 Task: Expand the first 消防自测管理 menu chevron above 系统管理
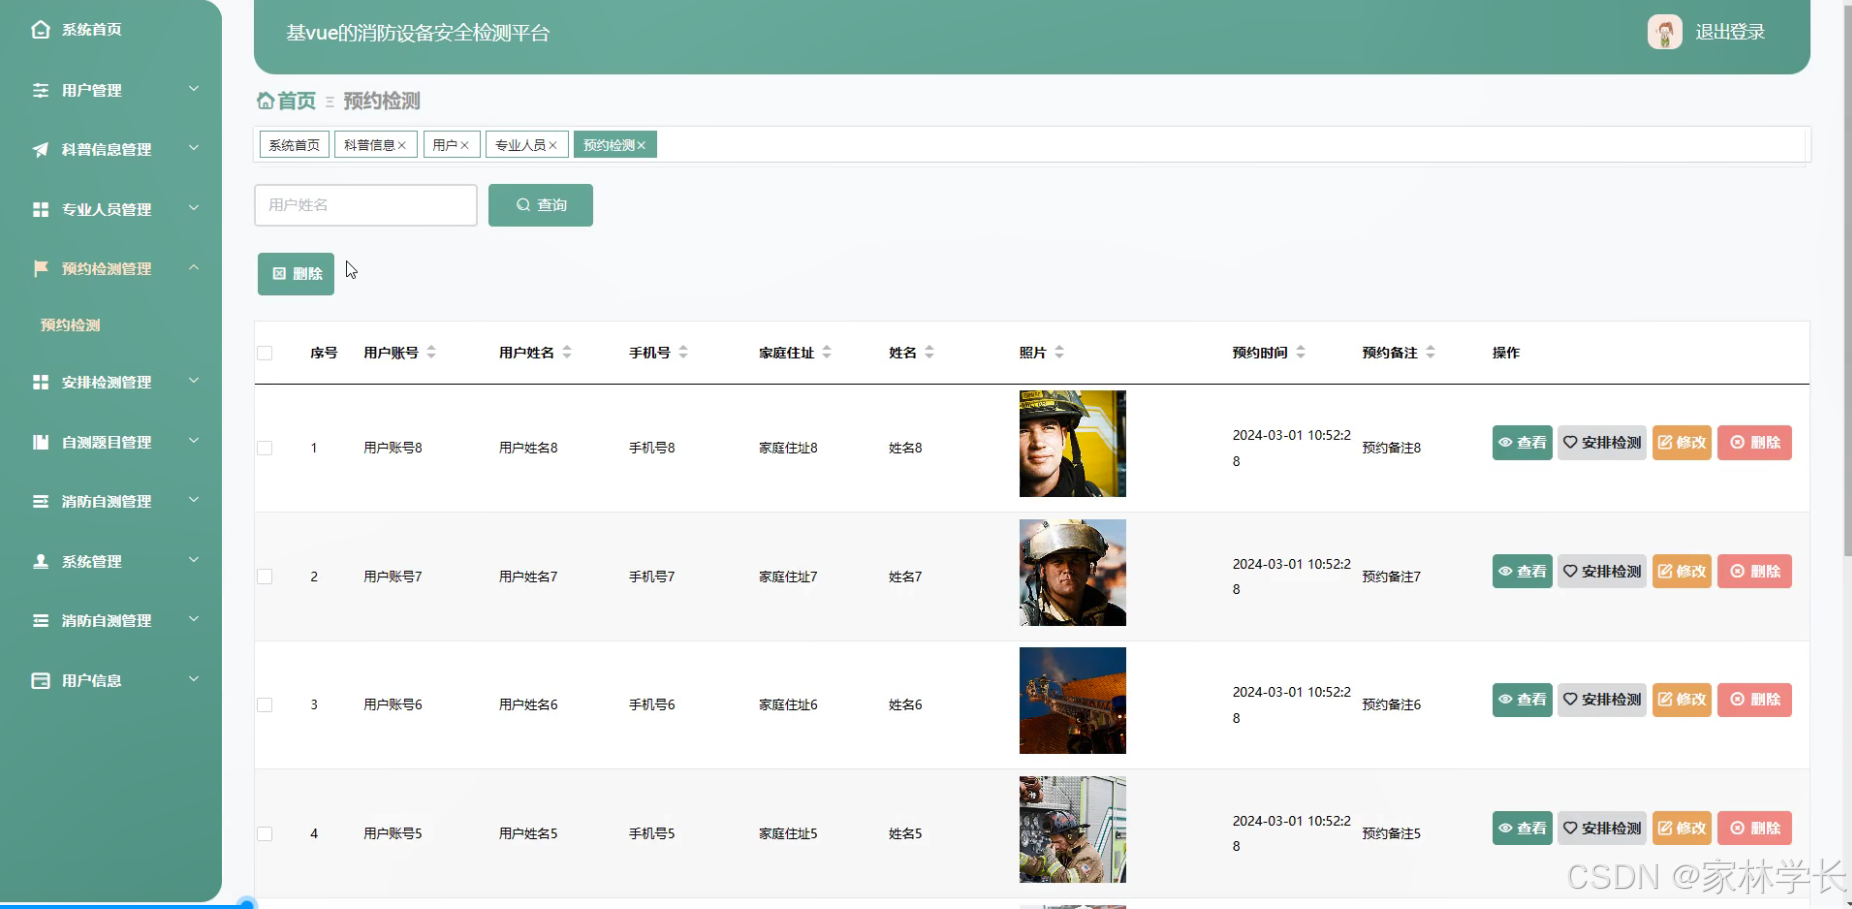pos(194,500)
